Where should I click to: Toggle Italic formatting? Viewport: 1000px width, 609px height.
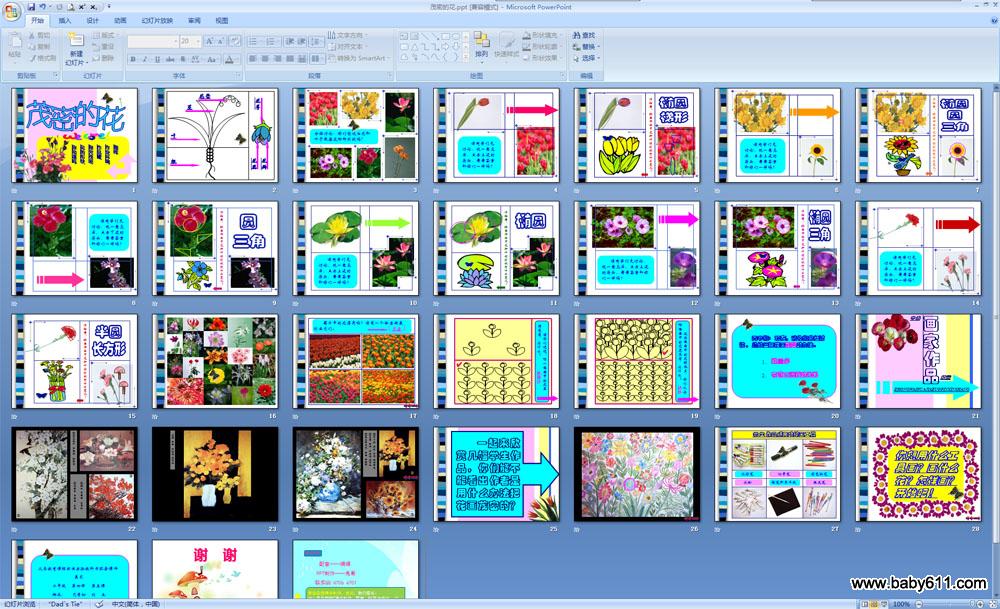pos(145,59)
